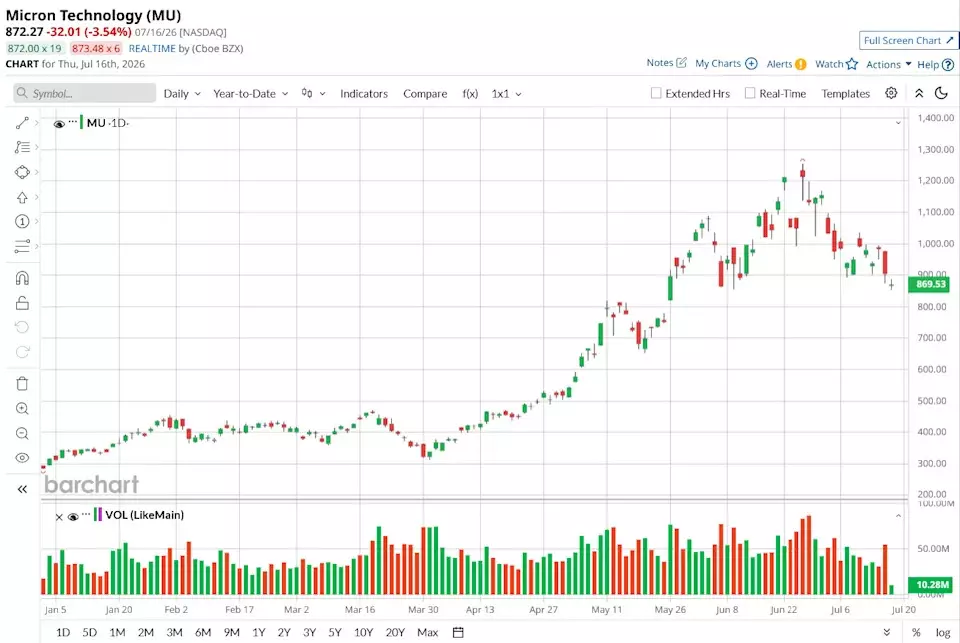Expand the volume pane chevron
The width and height of the screenshot is (960, 643).
pyautogui.click(x=898, y=516)
